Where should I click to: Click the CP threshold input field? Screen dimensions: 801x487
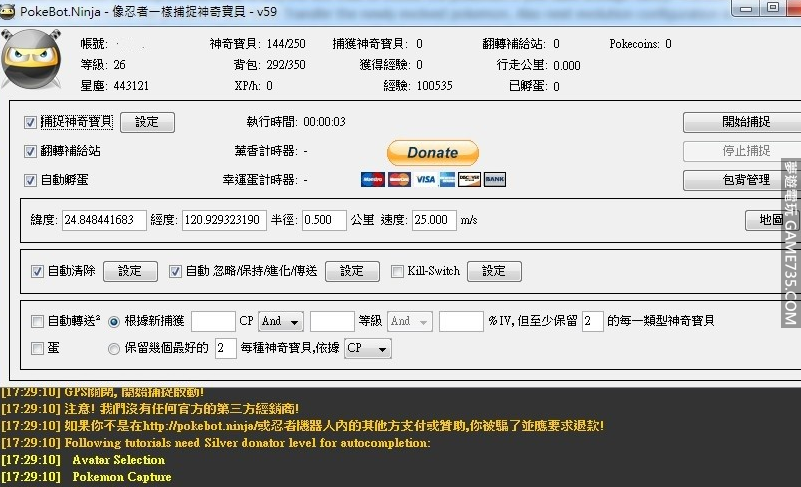213,321
